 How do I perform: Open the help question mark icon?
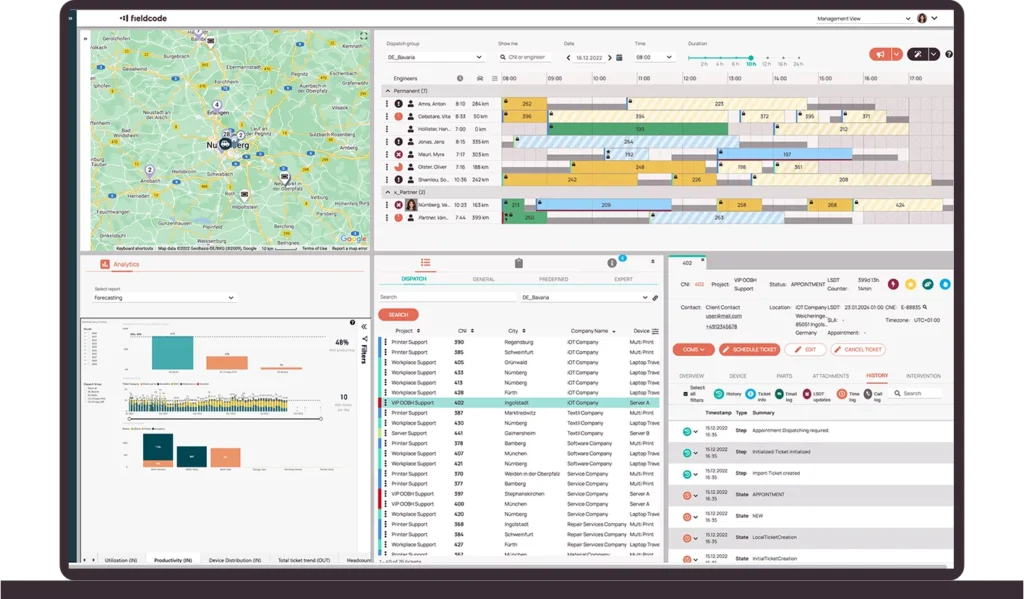pos(948,55)
